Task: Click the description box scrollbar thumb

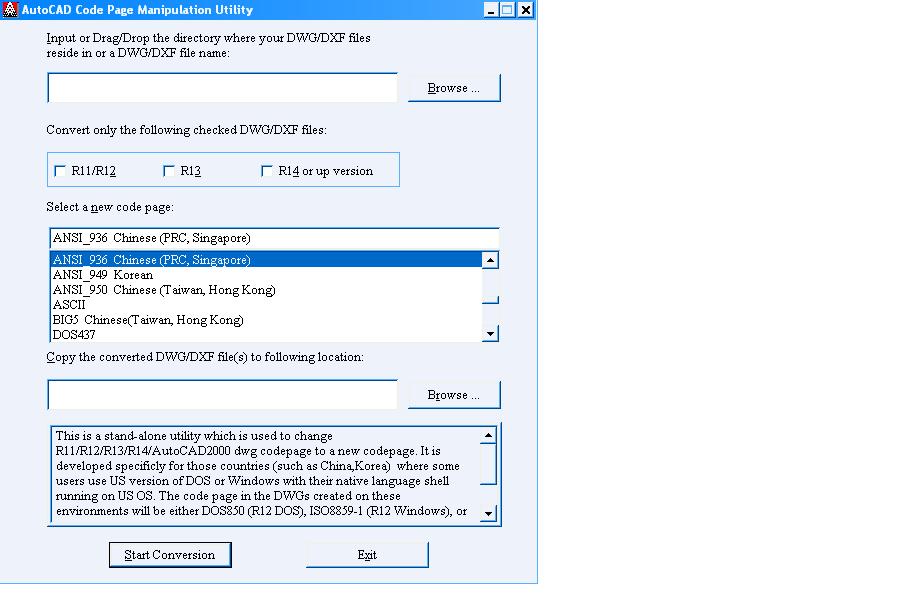Action: 488,464
